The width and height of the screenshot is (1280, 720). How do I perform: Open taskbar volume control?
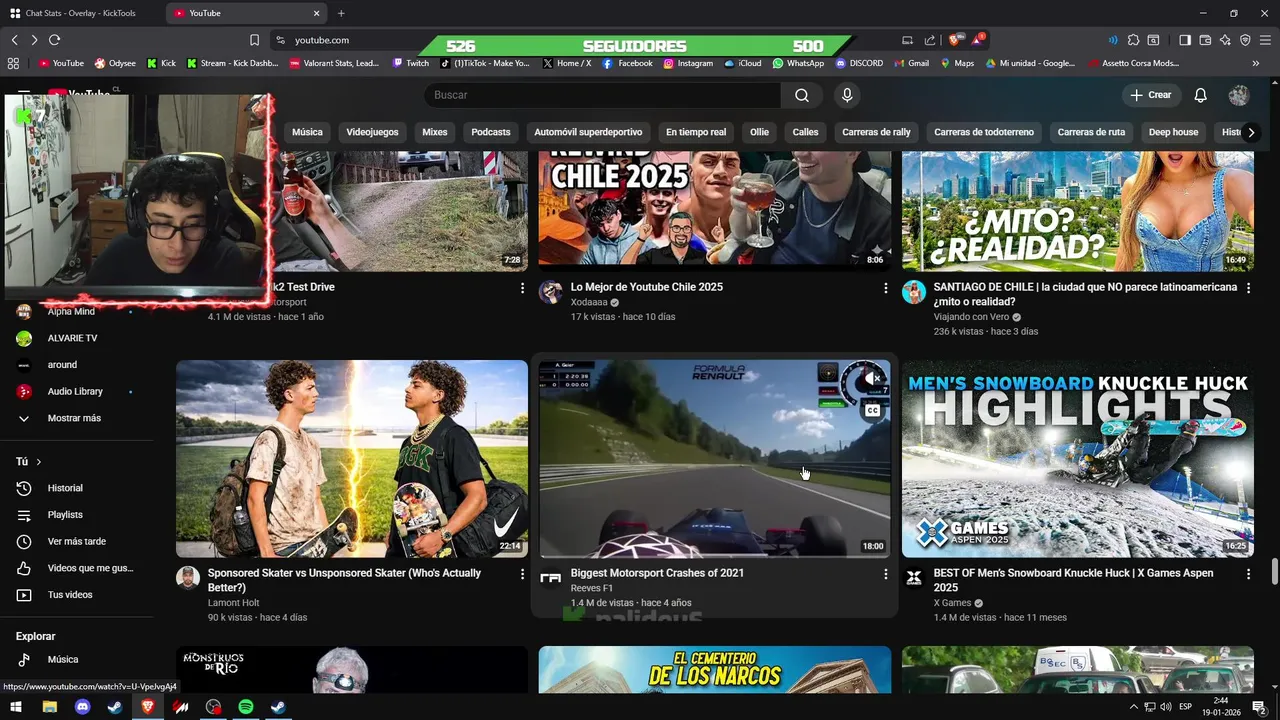click(x=1166, y=707)
